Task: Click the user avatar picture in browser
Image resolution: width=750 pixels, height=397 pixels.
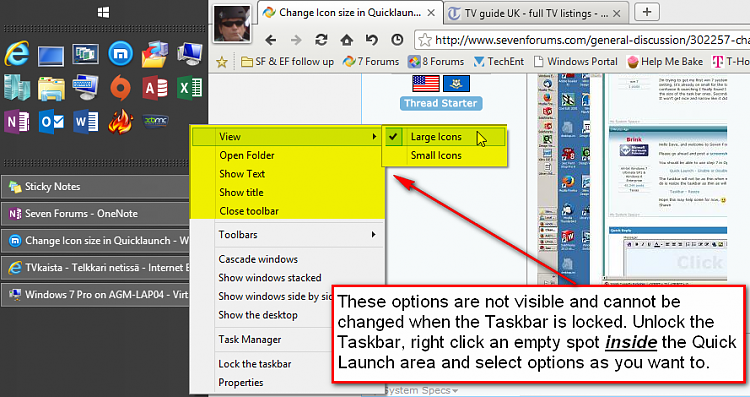Action: pos(232,23)
